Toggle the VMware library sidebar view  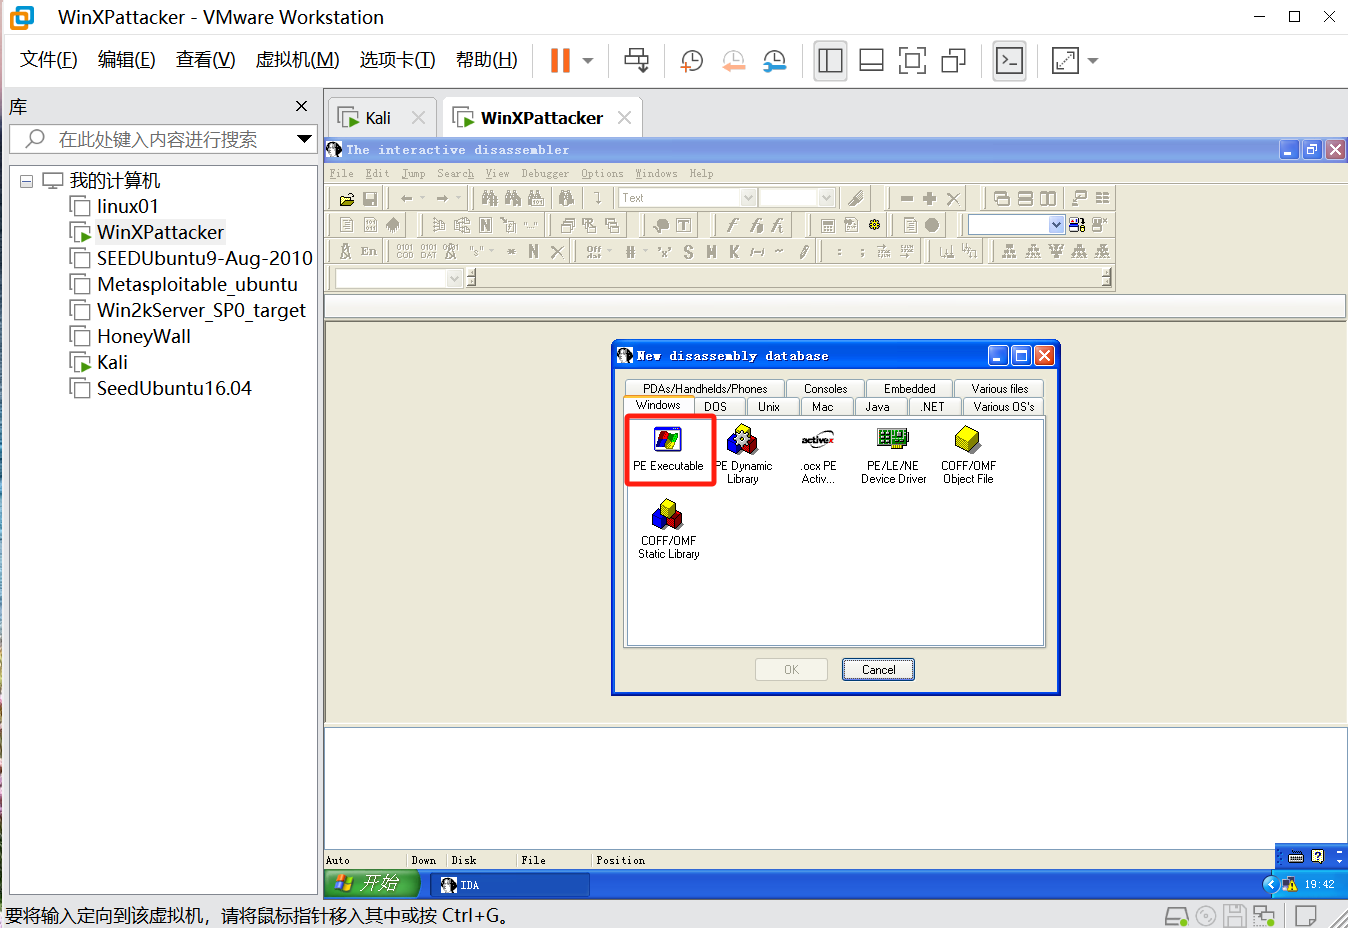click(830, 61)
